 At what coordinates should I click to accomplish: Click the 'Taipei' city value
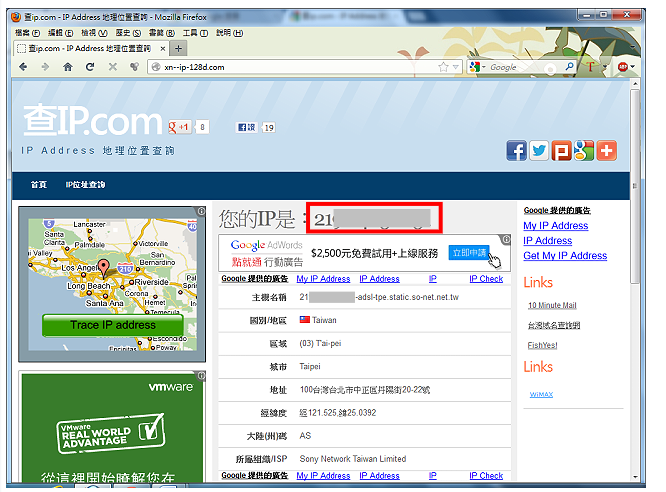click(310, 366)
